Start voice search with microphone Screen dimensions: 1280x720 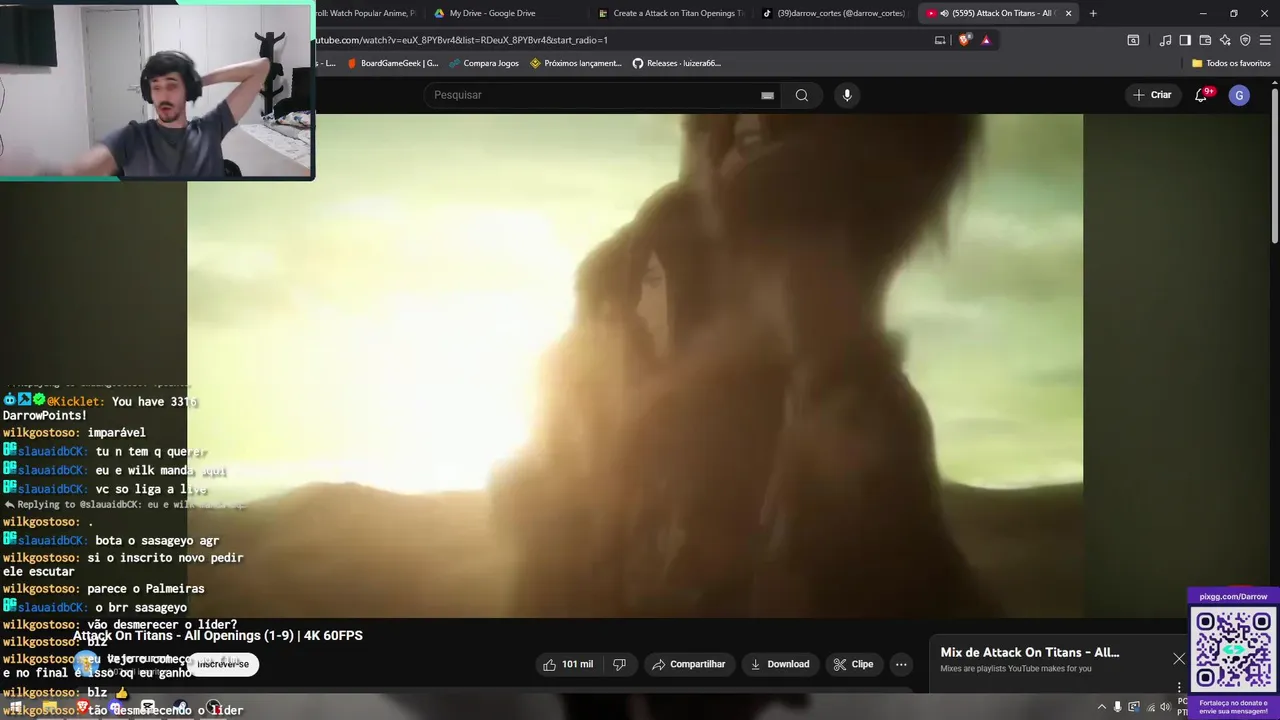coord(847,95)
